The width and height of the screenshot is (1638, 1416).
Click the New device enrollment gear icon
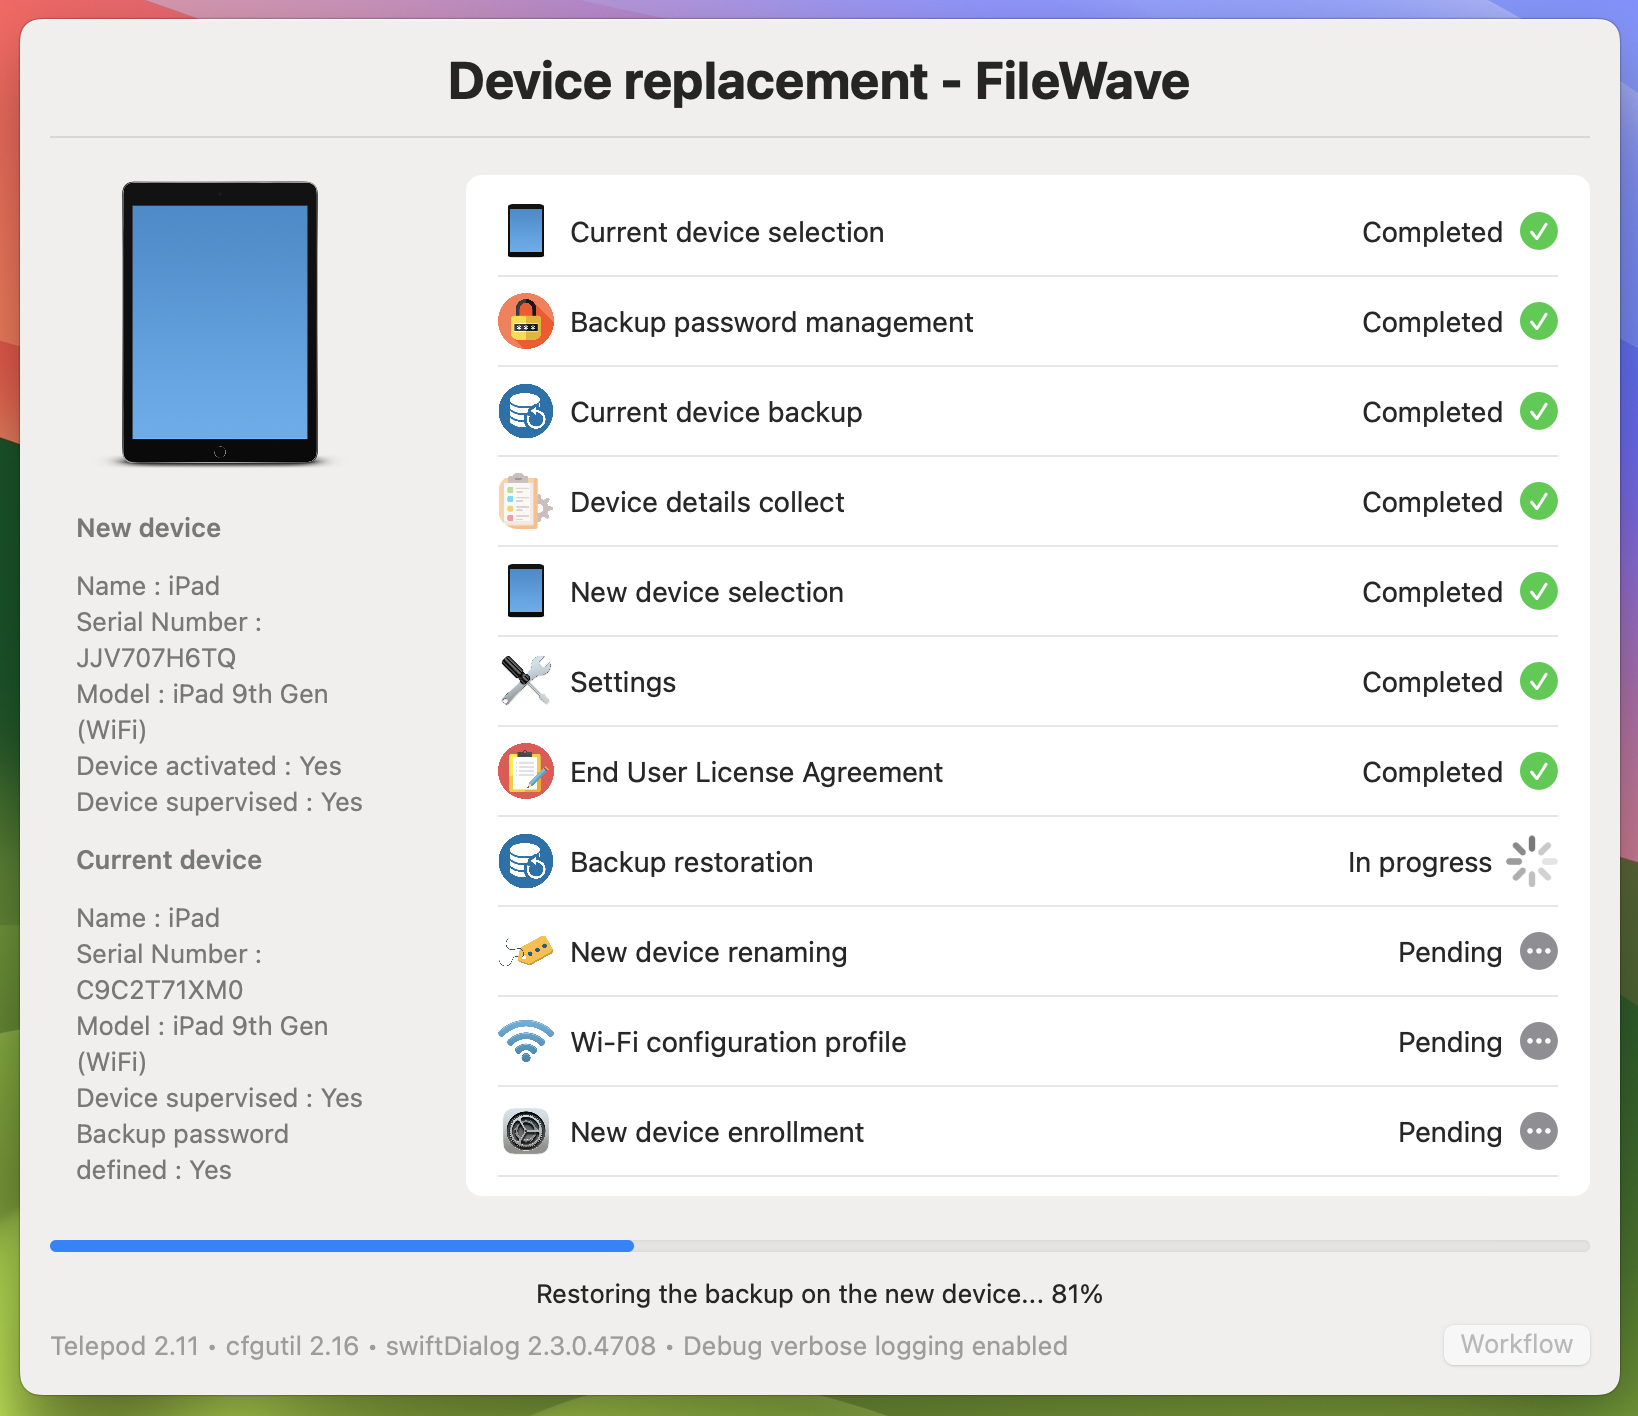[526, 1132]
